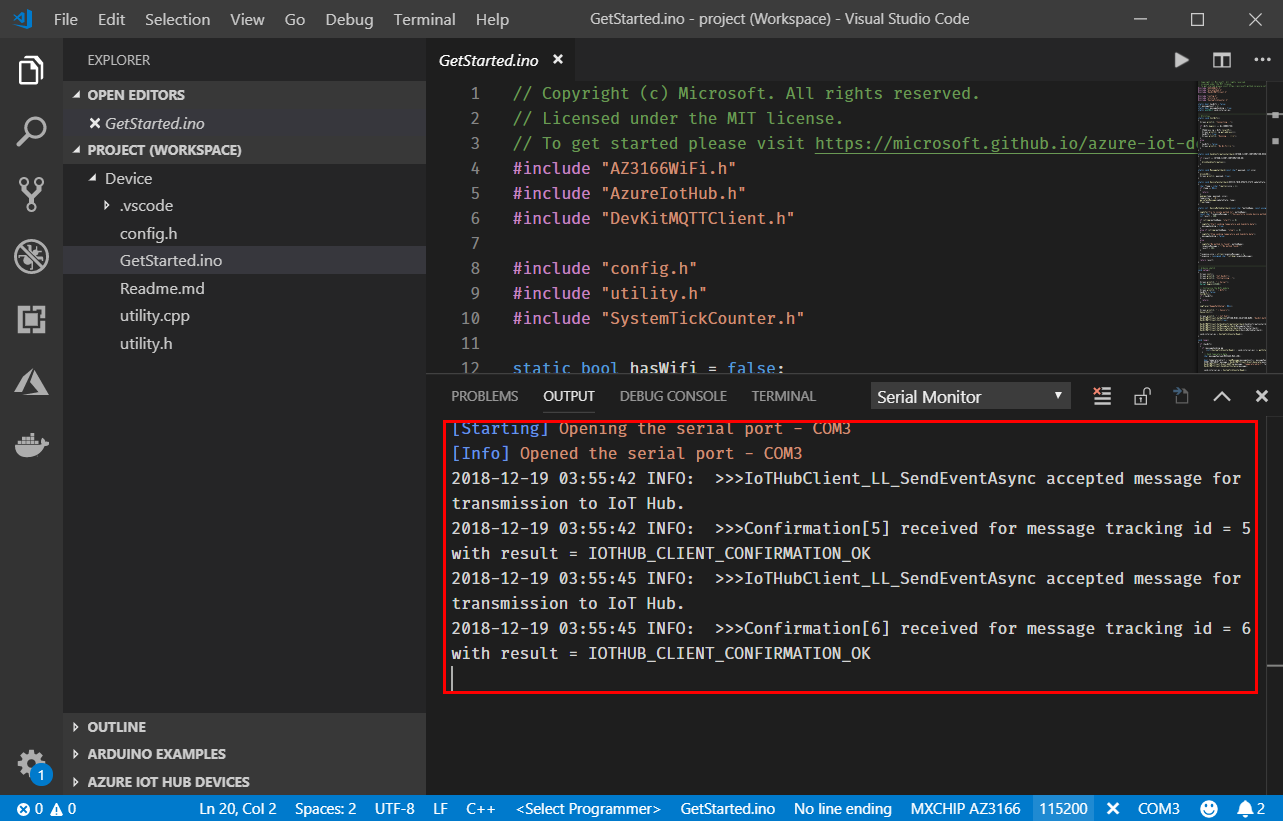This screenshot has width=1283, height=821.
Task: Change indentation via Spaces: 2
Action: point(325,808)
